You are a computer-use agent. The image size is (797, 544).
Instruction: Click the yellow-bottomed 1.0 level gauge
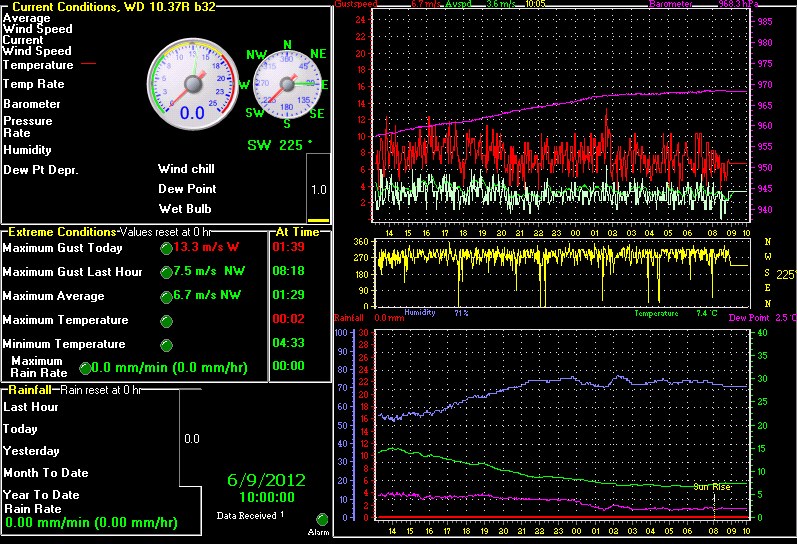tap(318, 190)
